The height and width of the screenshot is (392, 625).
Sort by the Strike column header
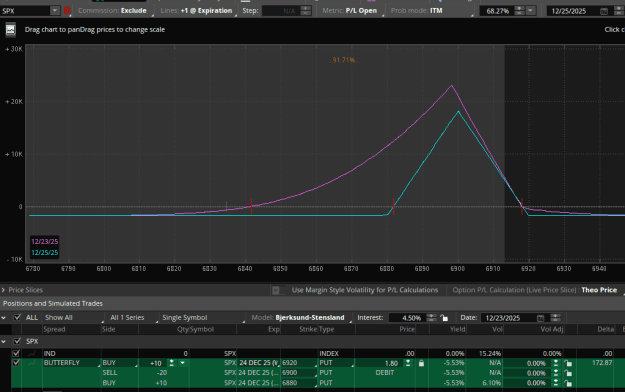[308, 329]
